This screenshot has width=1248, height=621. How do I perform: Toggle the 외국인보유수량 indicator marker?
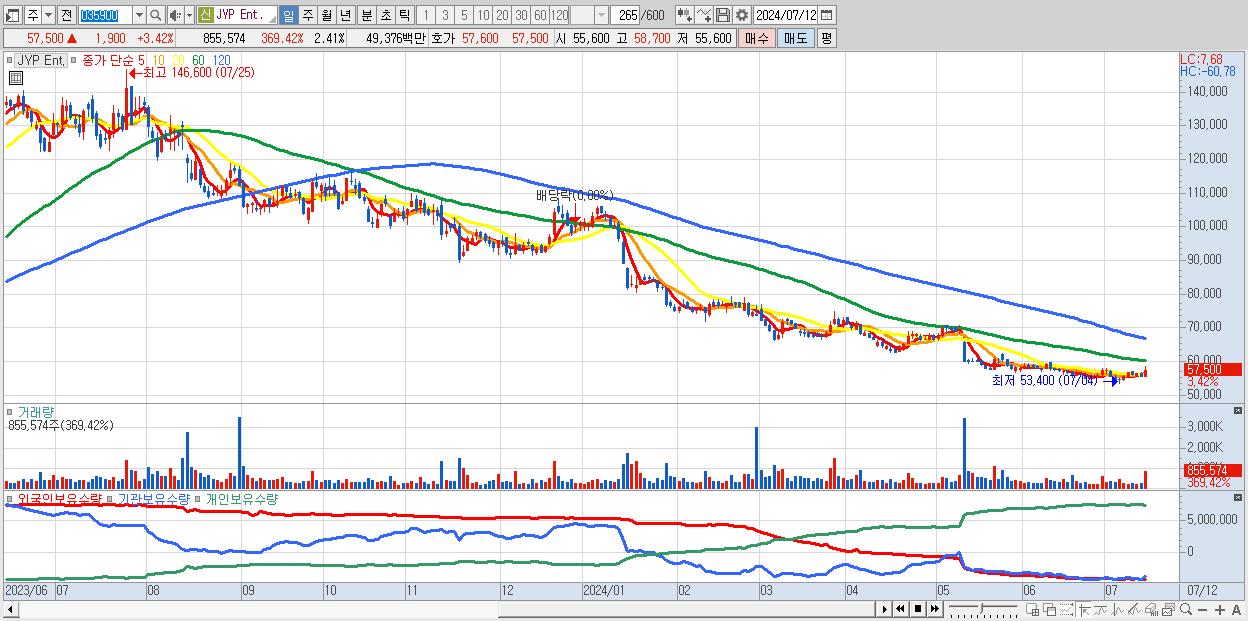(11, 498)
